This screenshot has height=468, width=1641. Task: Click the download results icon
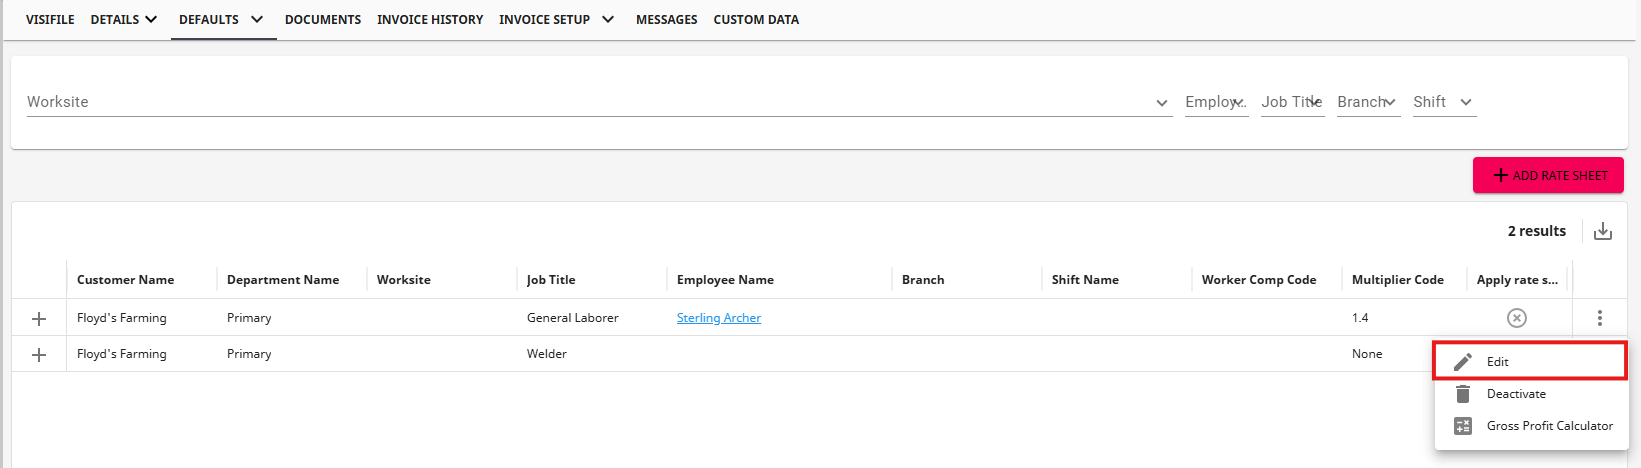tap(1603, 231)
